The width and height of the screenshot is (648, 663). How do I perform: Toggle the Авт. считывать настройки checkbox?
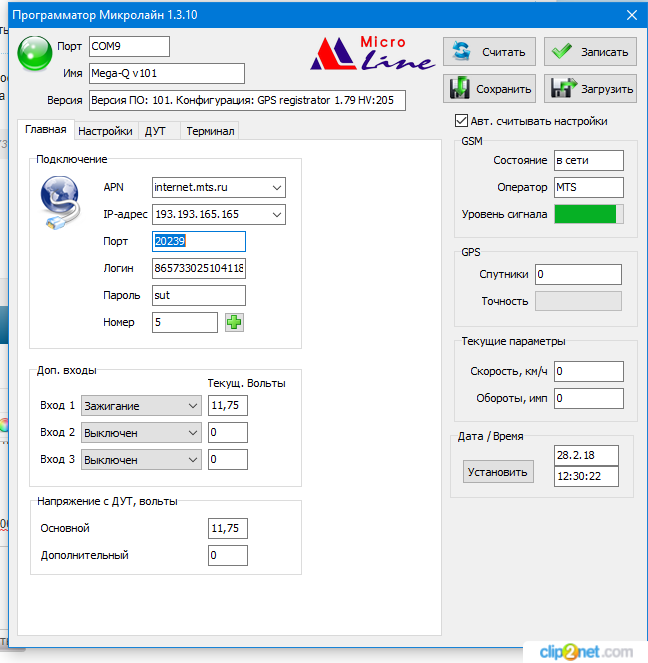461,121
